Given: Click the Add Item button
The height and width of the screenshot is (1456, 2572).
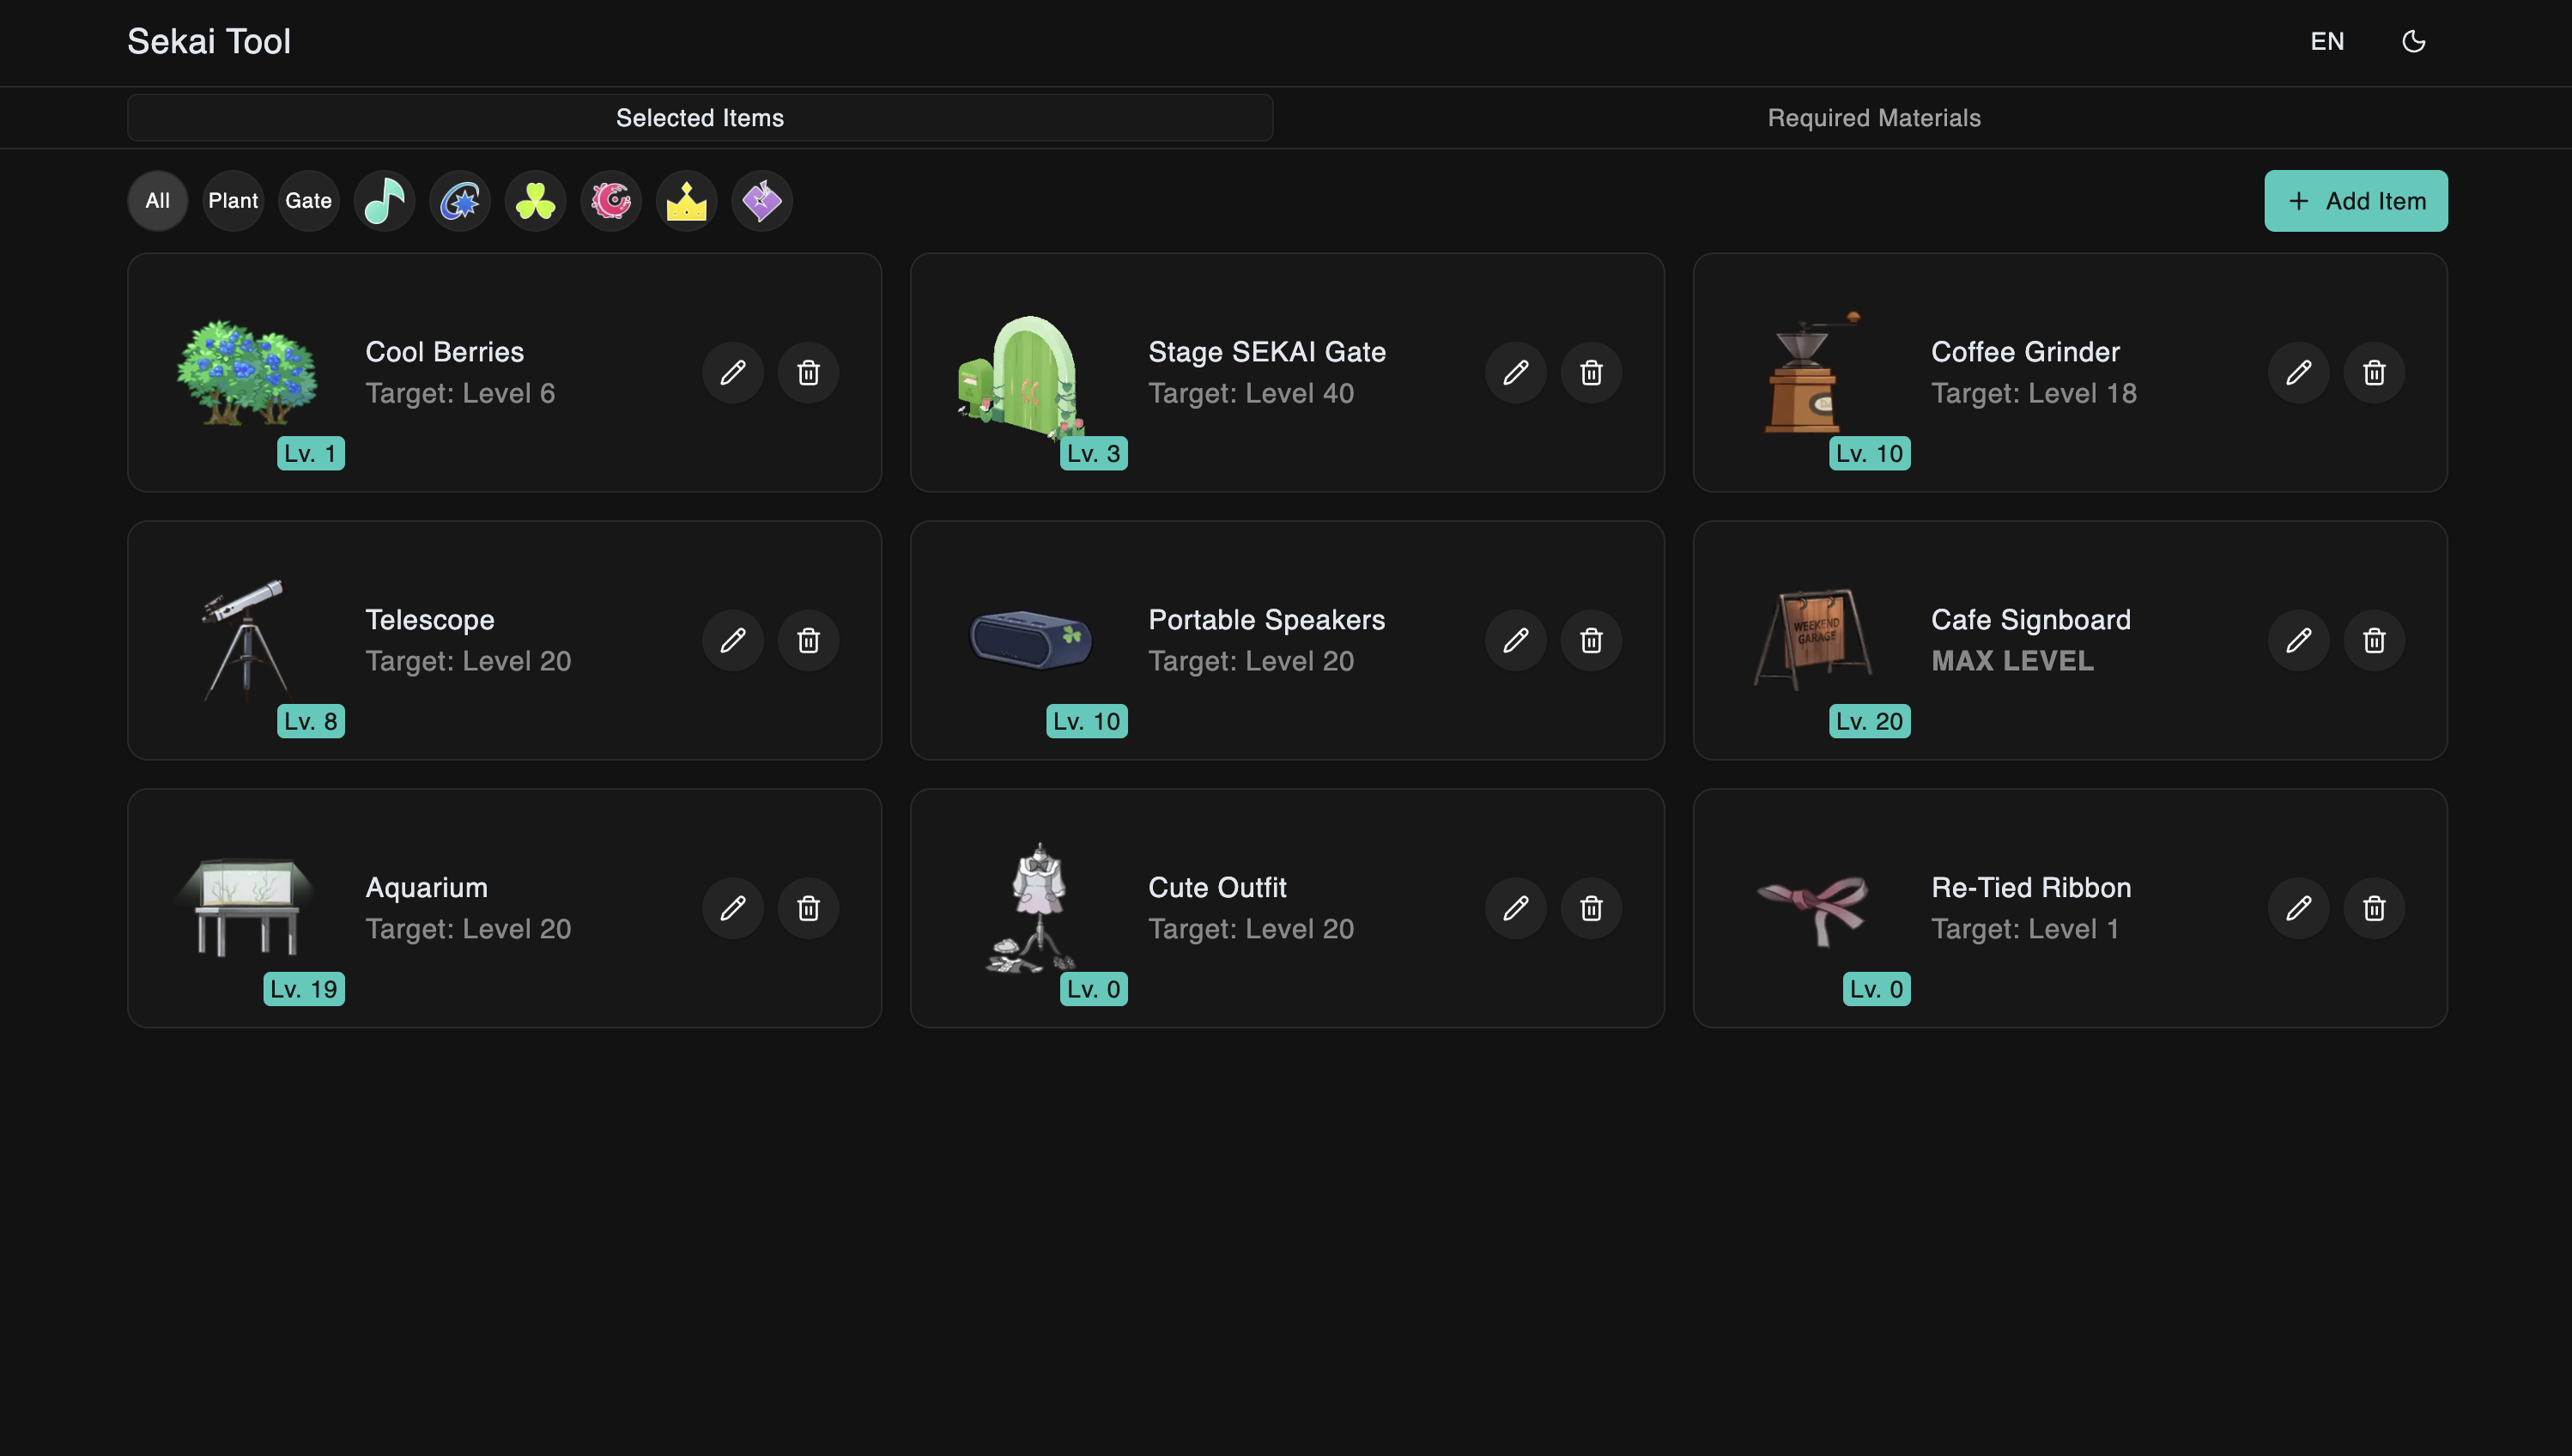Looking at the screenshot, I should pyautogui.click(x=2356, y=201).
